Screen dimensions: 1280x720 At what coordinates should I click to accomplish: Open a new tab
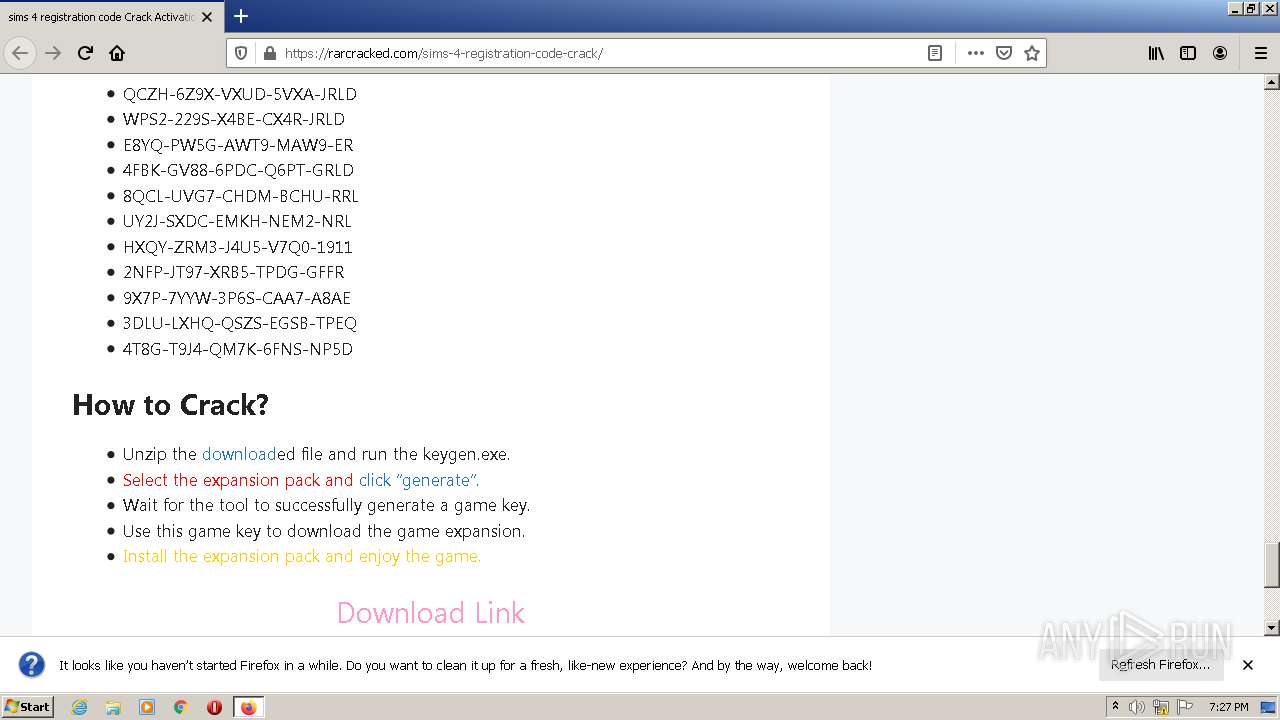[241, 16]
